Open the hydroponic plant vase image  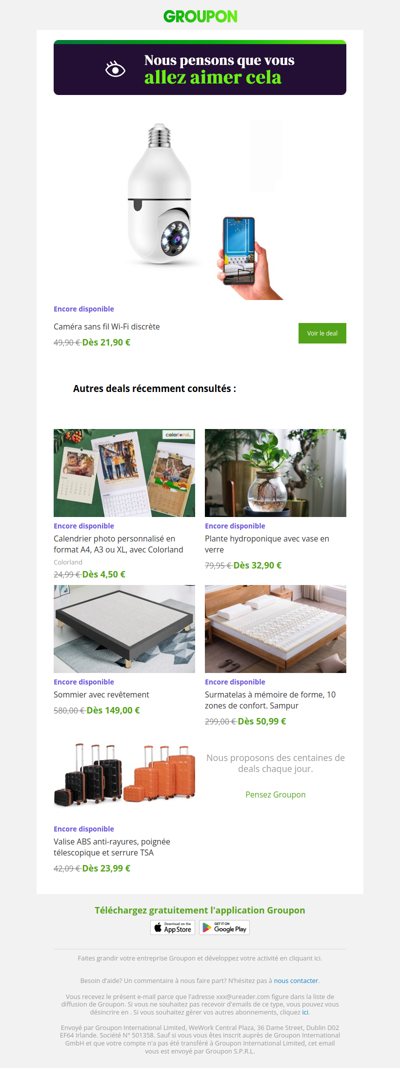click(x=275, y=473)
